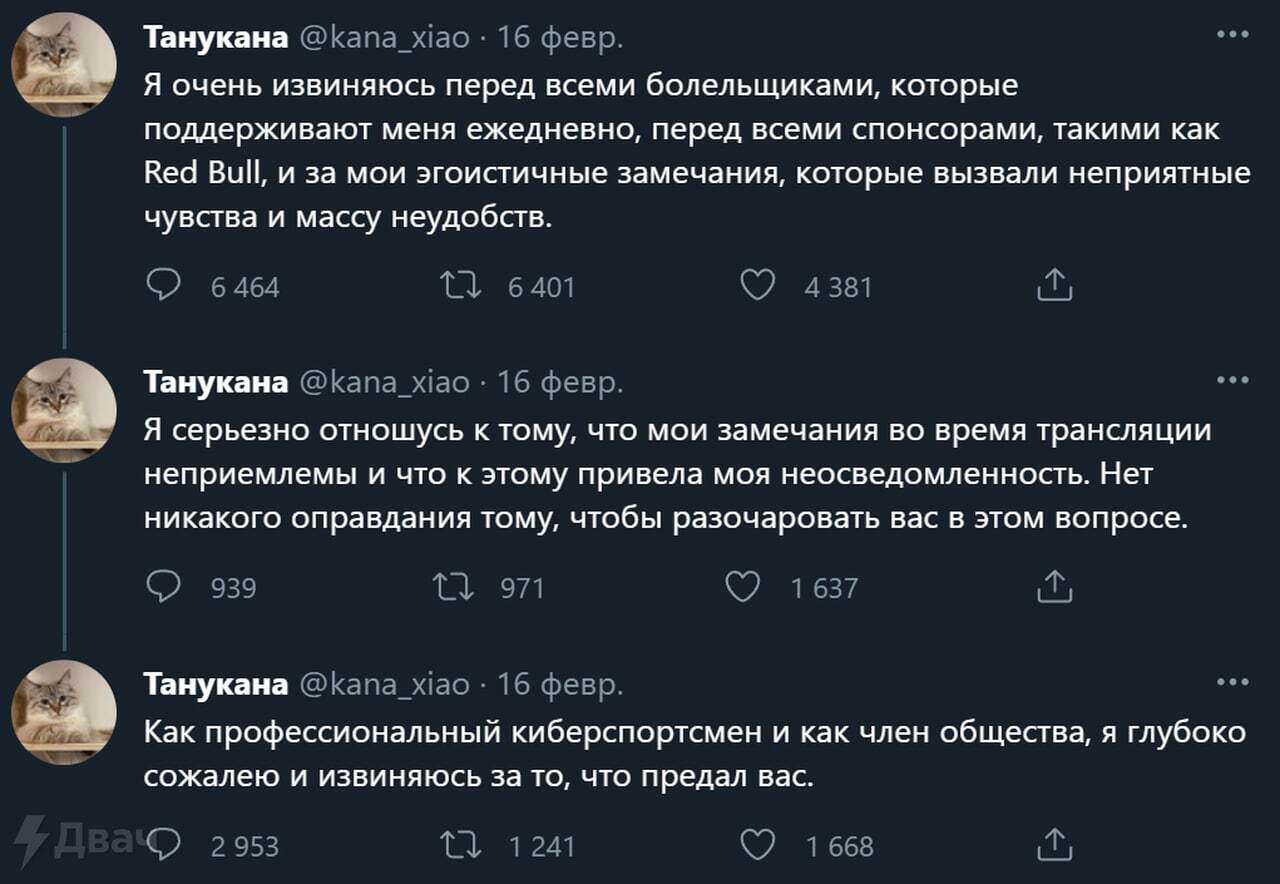Open the 16 февр. timestamp of third tweet

(560, 684)
